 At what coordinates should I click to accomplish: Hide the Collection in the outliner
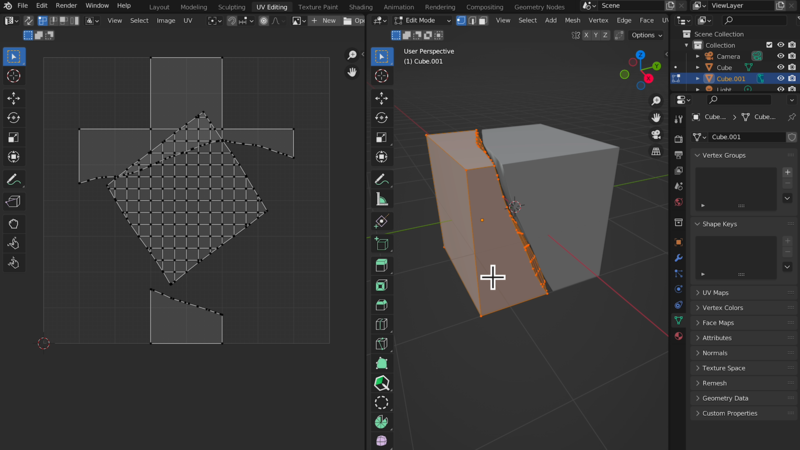[x=781, y=45]
